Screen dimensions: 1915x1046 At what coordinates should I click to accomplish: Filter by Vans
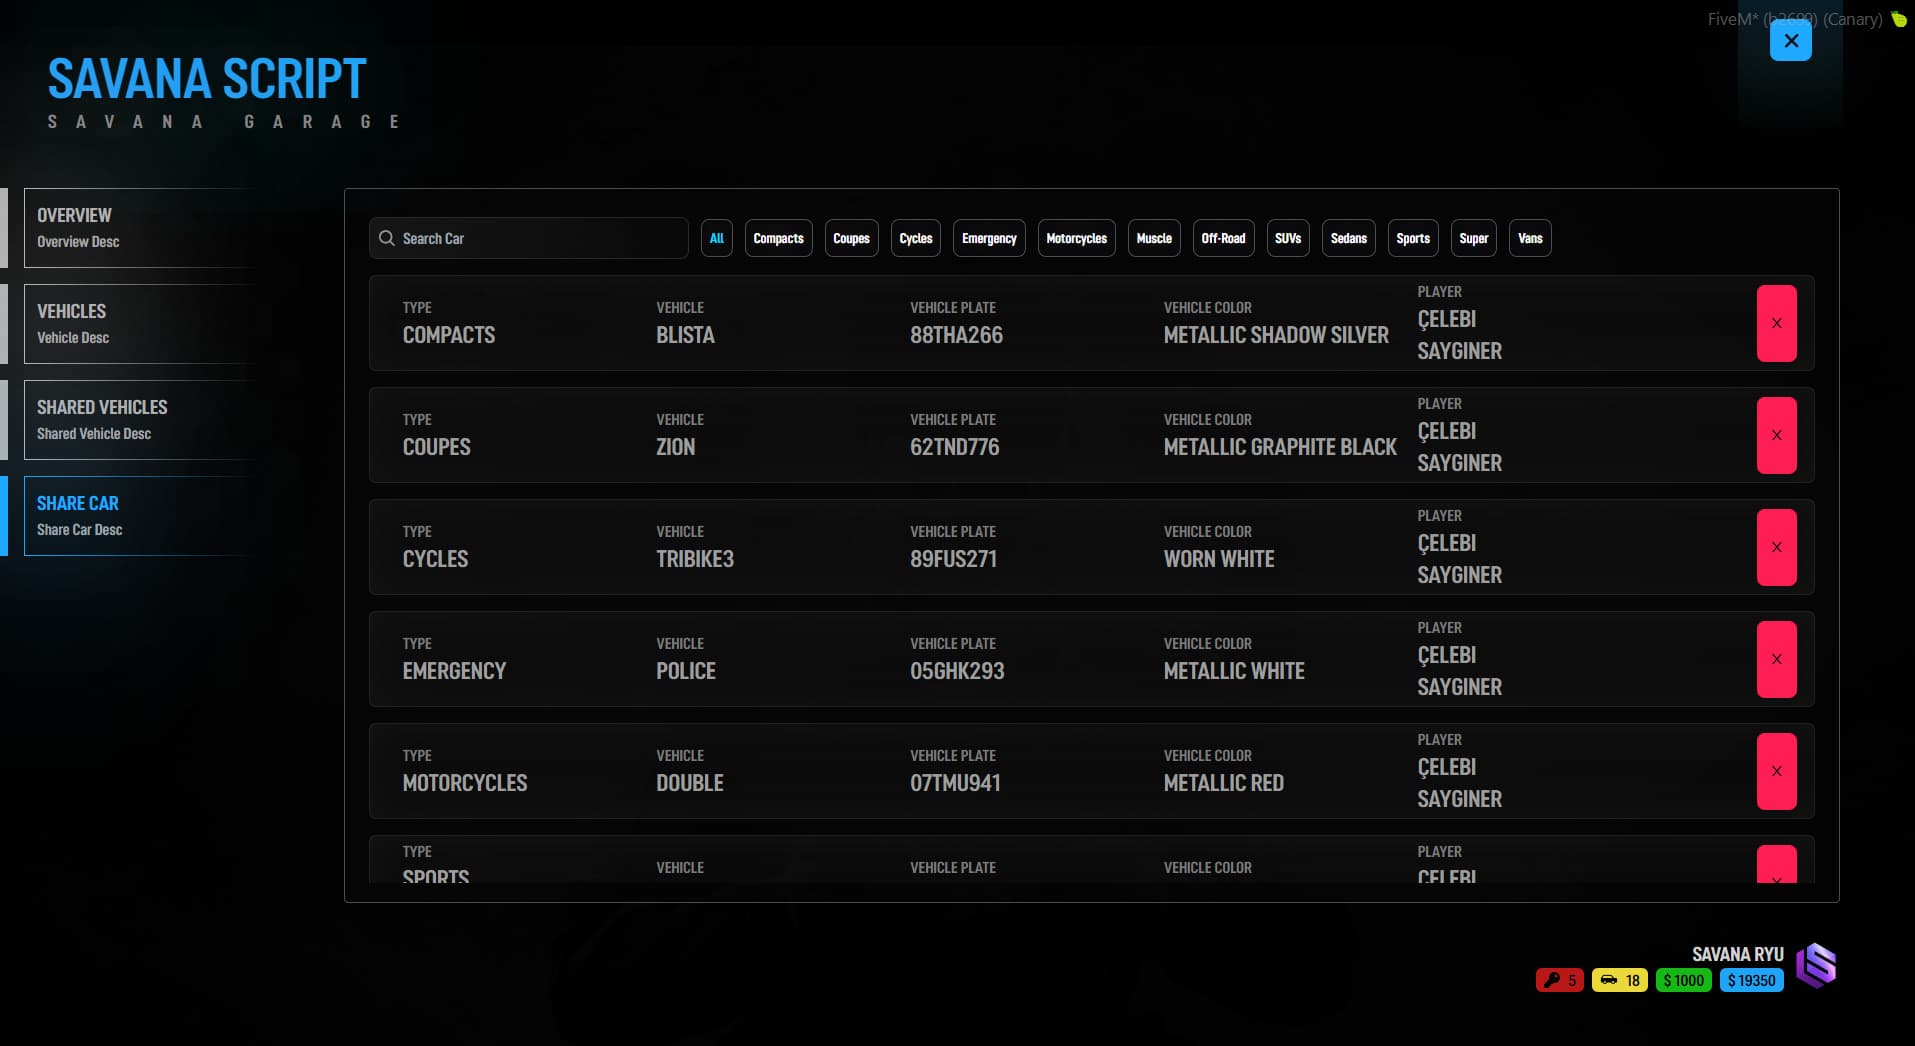(x=1530, y=238)
